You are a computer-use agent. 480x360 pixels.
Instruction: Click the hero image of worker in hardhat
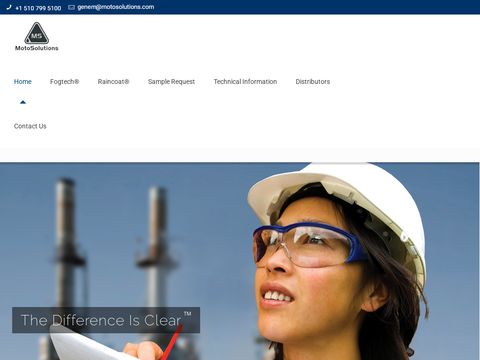click(x=240, y=261)
